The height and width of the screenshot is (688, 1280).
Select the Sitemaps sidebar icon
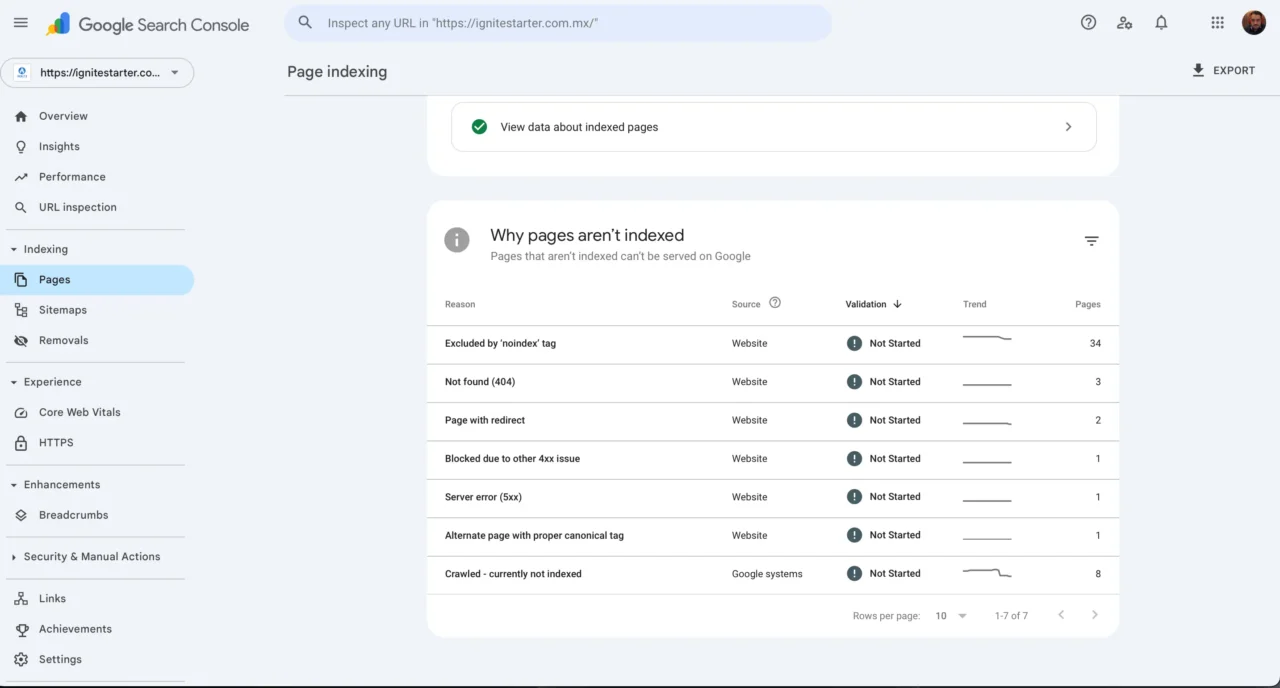click(22, 309)
